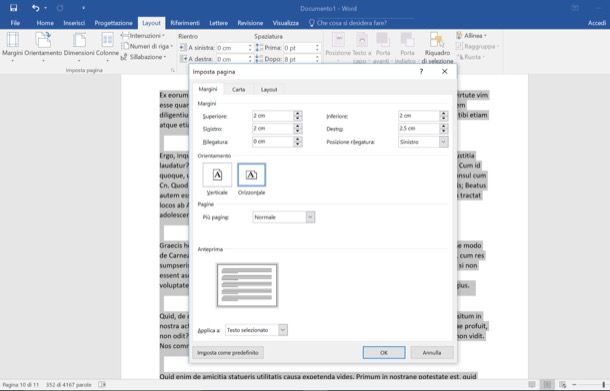The image size is (610, 391).
Task: Click the Inferiore margin field
Action: [x=419, y=116]
